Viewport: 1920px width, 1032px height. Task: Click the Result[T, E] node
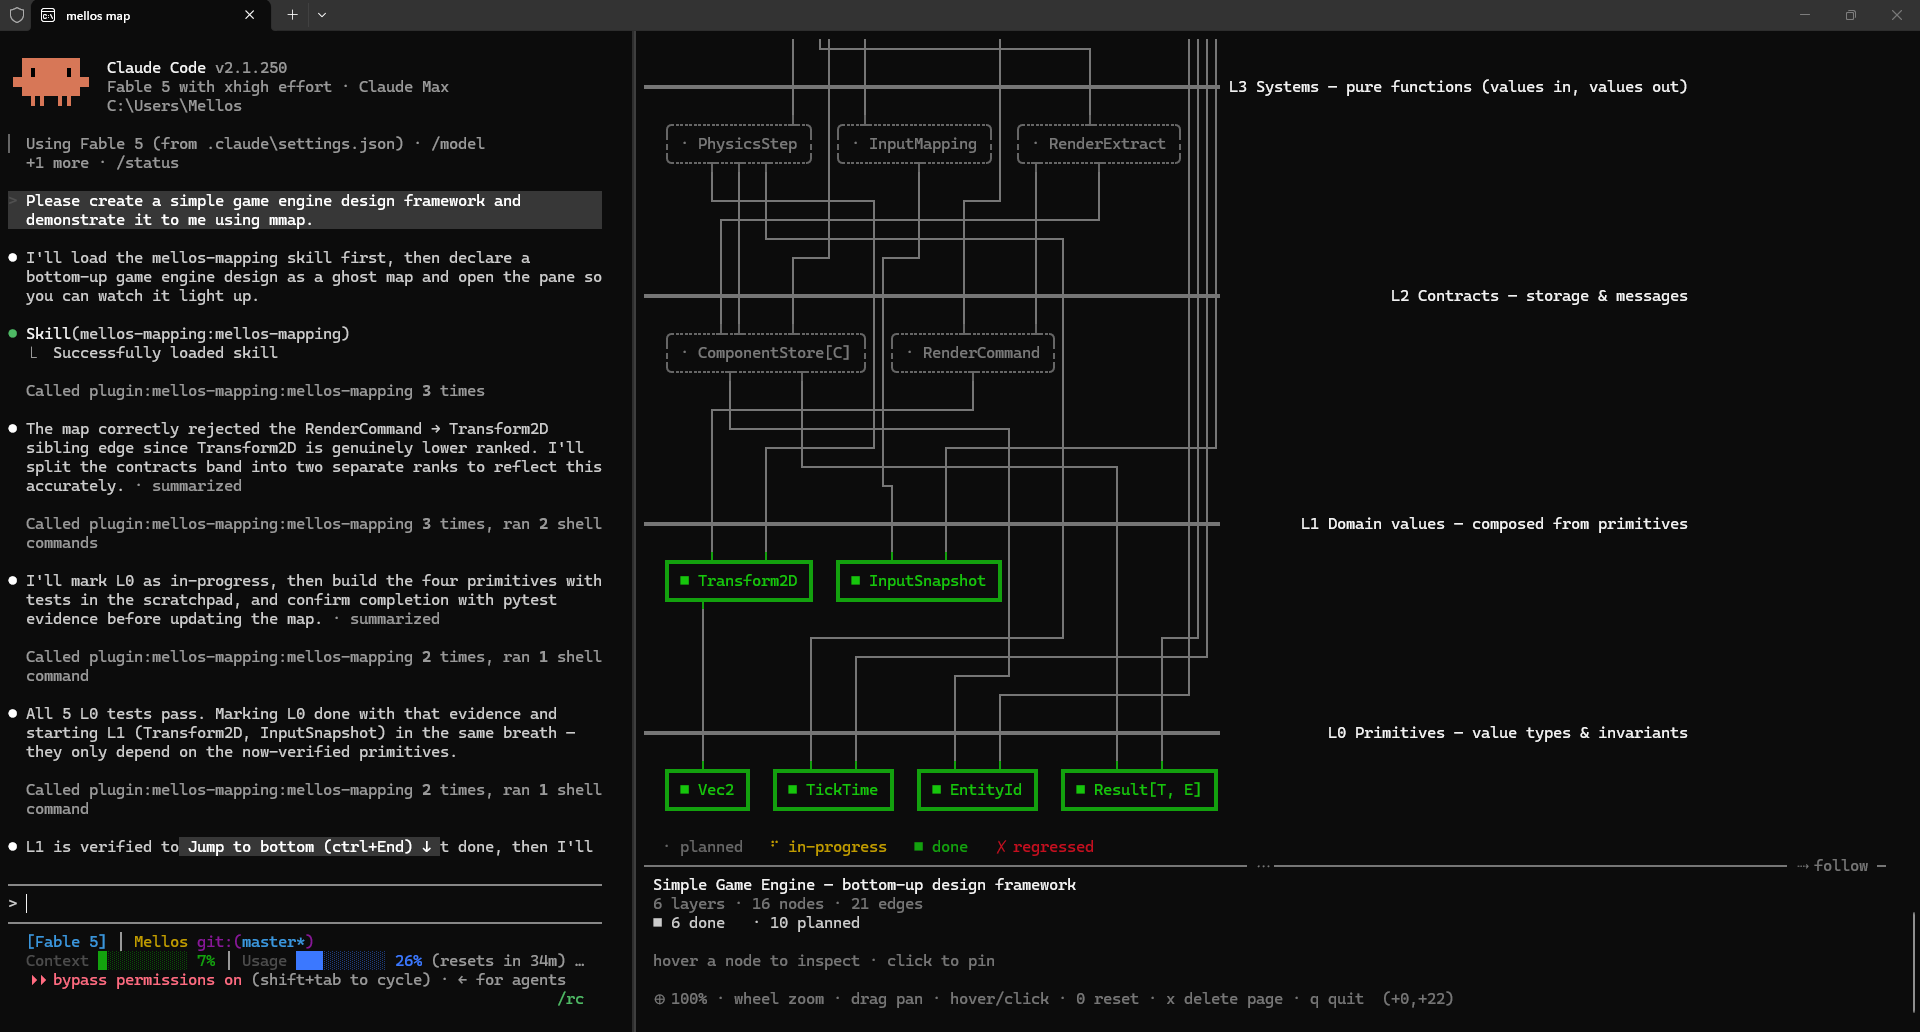pos(1139,790)
